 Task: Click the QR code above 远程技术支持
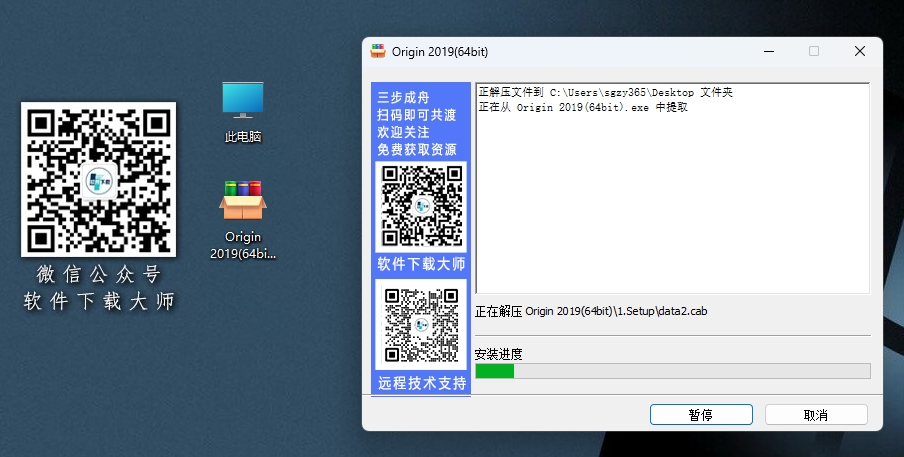(421, 325)
